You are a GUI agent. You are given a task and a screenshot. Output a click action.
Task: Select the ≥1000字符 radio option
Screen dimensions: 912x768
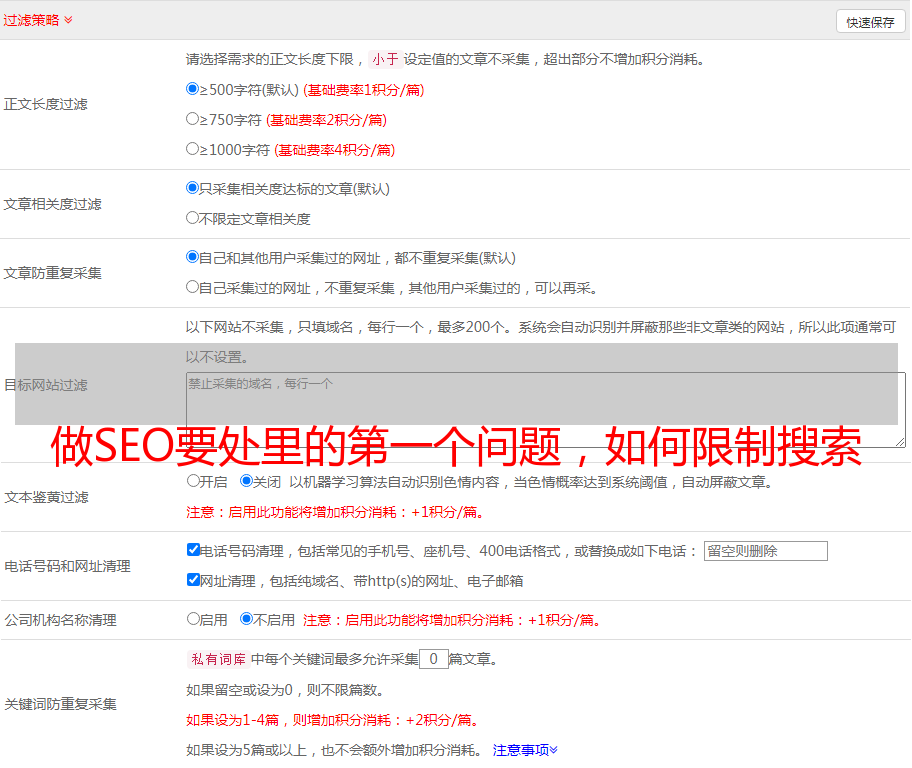coord(193,149)
